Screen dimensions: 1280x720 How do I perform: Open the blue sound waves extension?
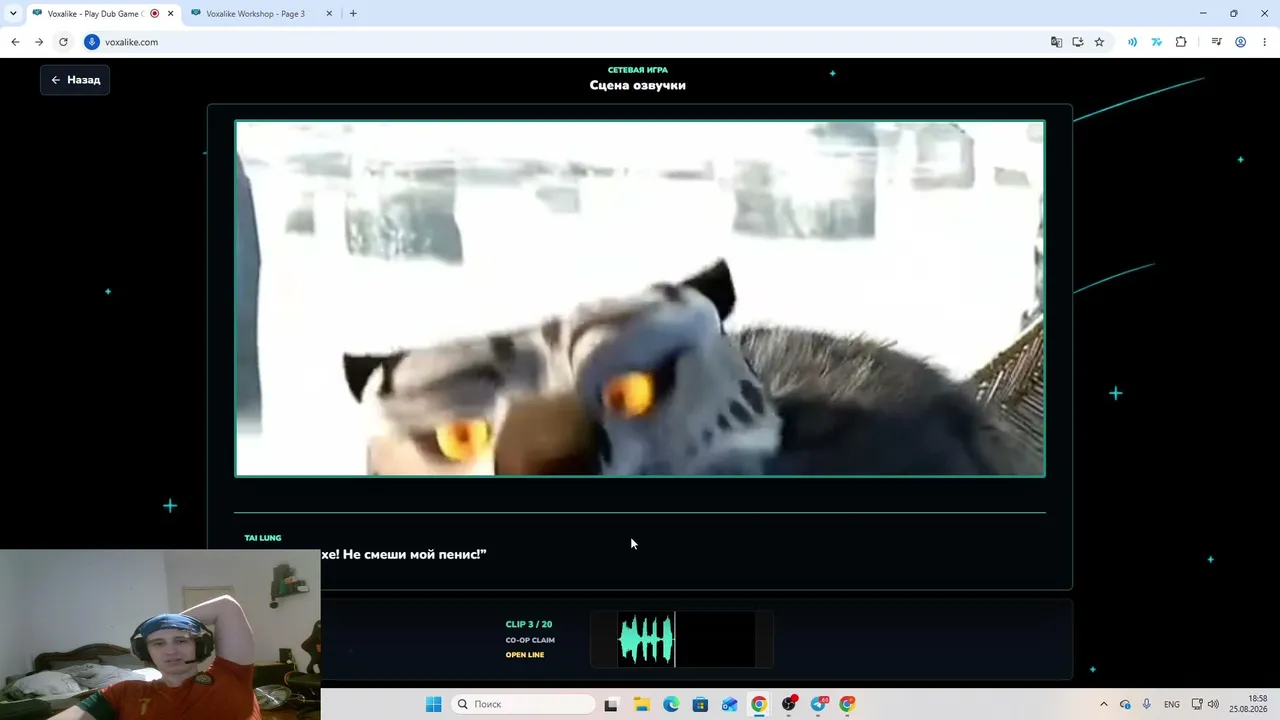click(1132, 42)
